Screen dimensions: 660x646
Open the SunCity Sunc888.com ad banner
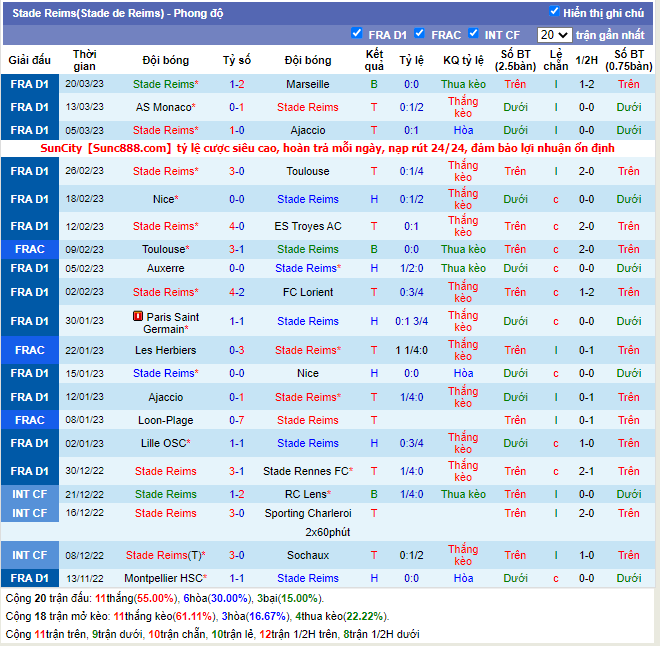point(330,148)
